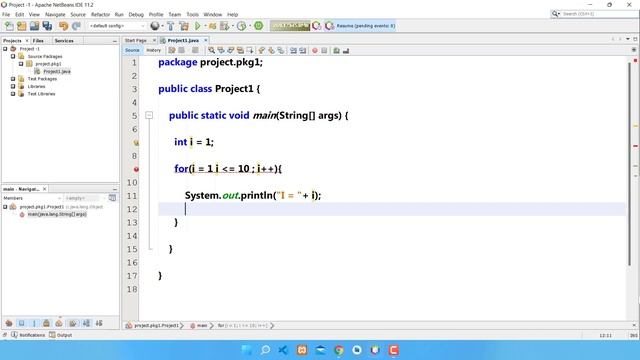The image size is (640, 360).
Task: Toggle Fully Qualified Names navigator filter
Action: click(73, 323)
